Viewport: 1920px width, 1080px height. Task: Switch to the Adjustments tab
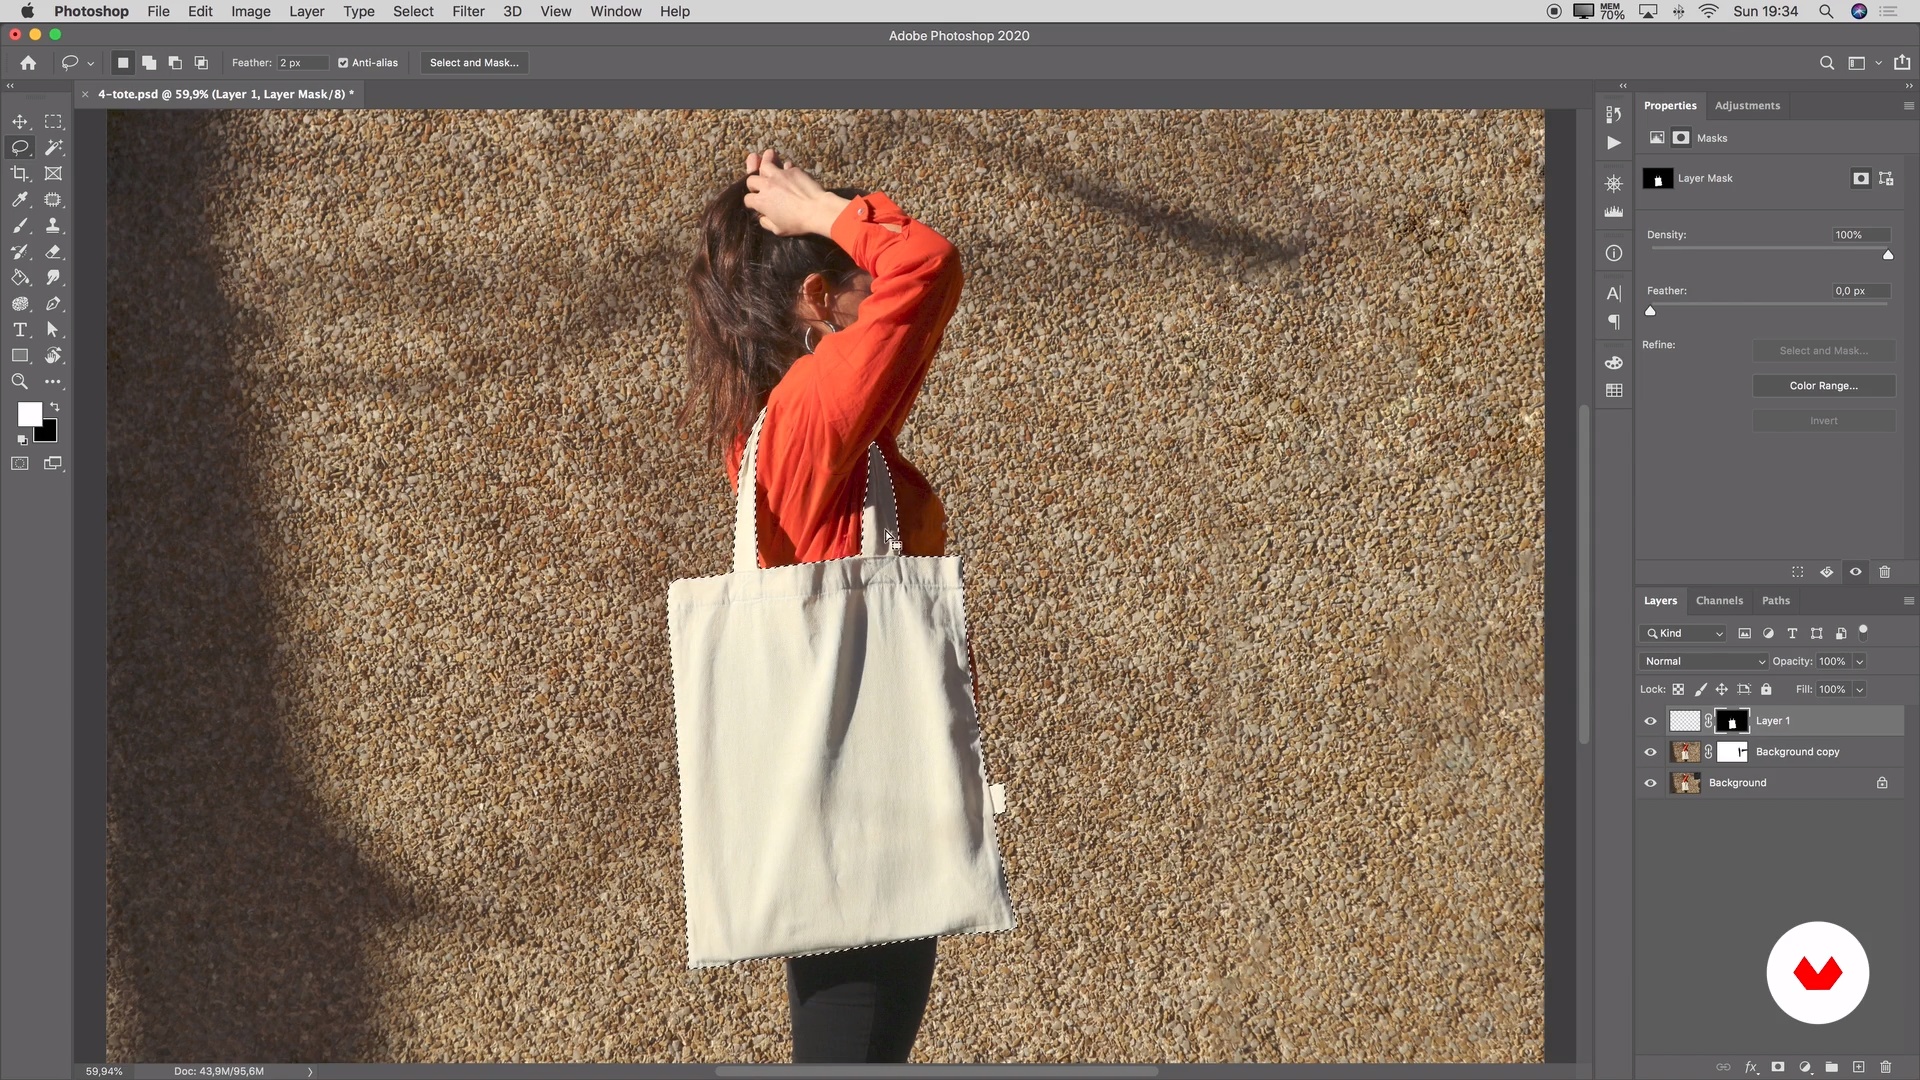tap(1747, 106)
